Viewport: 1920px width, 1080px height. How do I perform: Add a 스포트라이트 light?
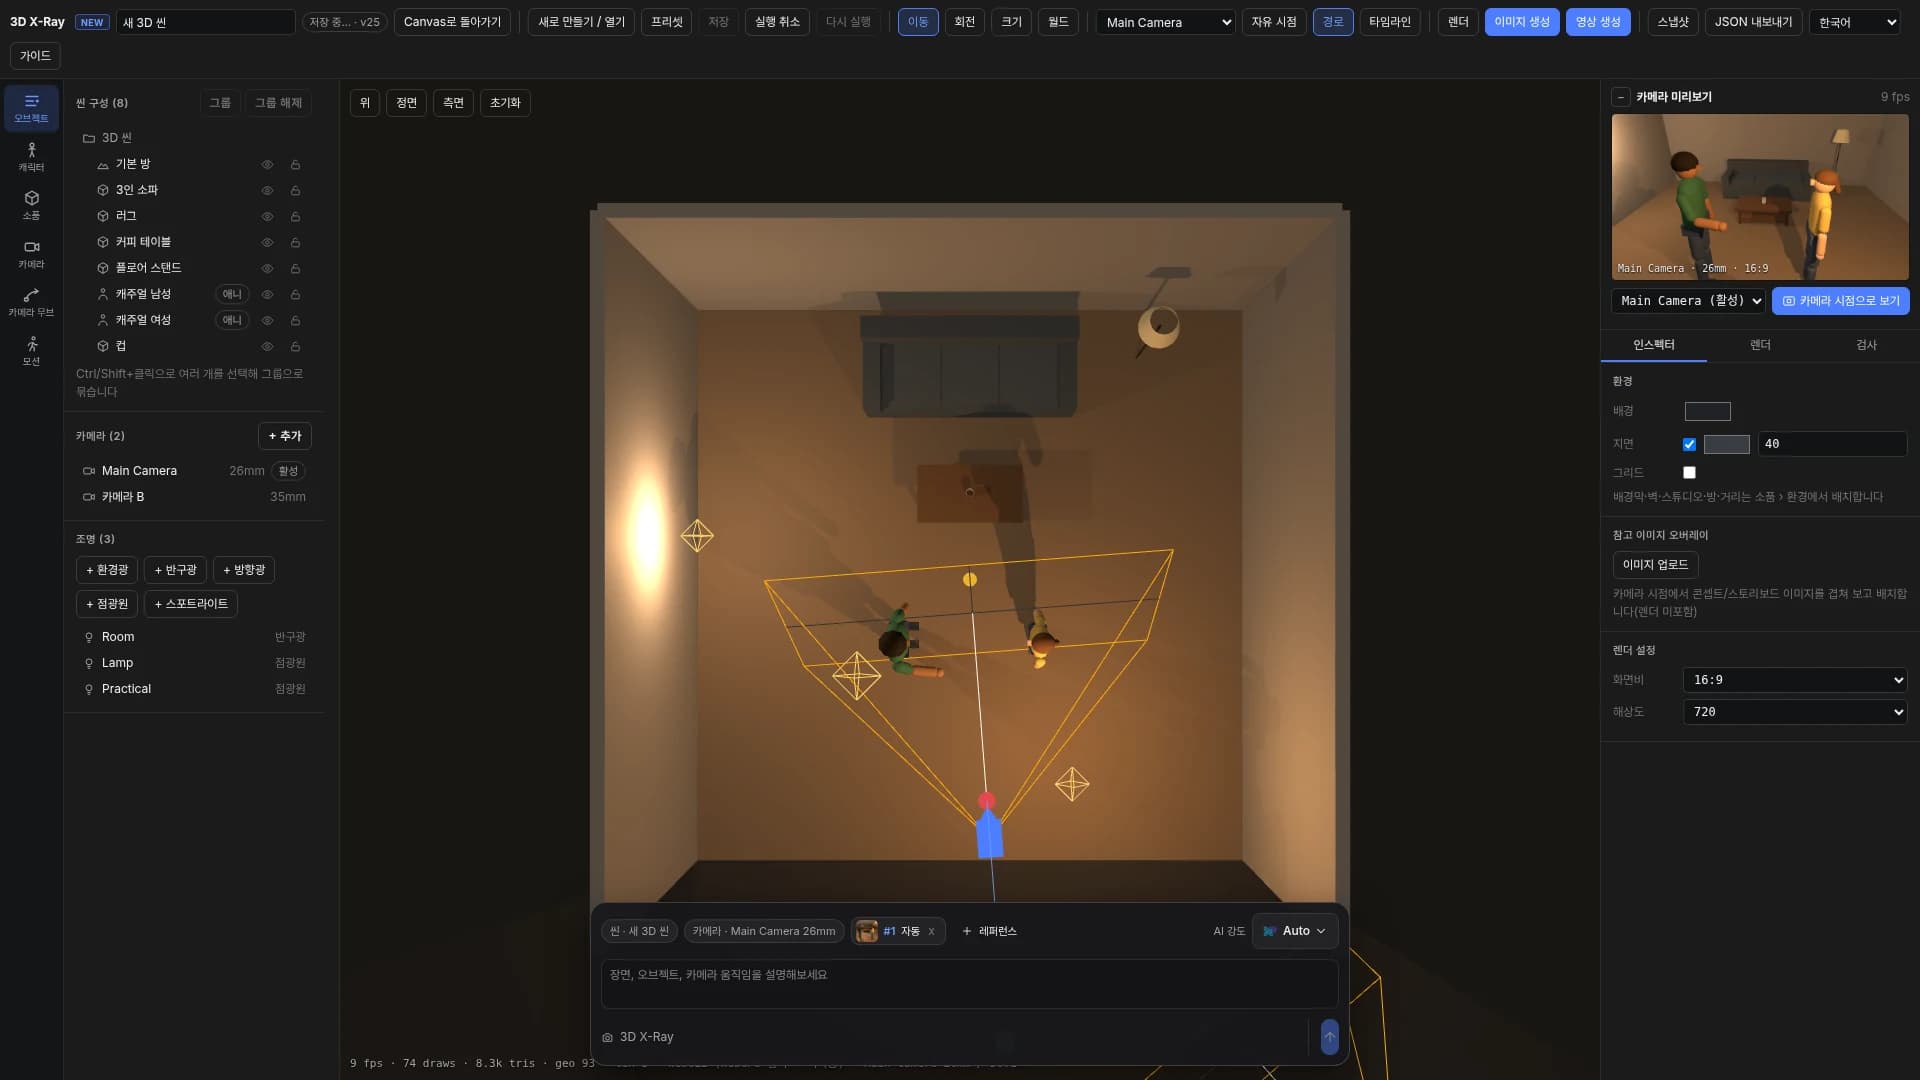tap(191, 604)
